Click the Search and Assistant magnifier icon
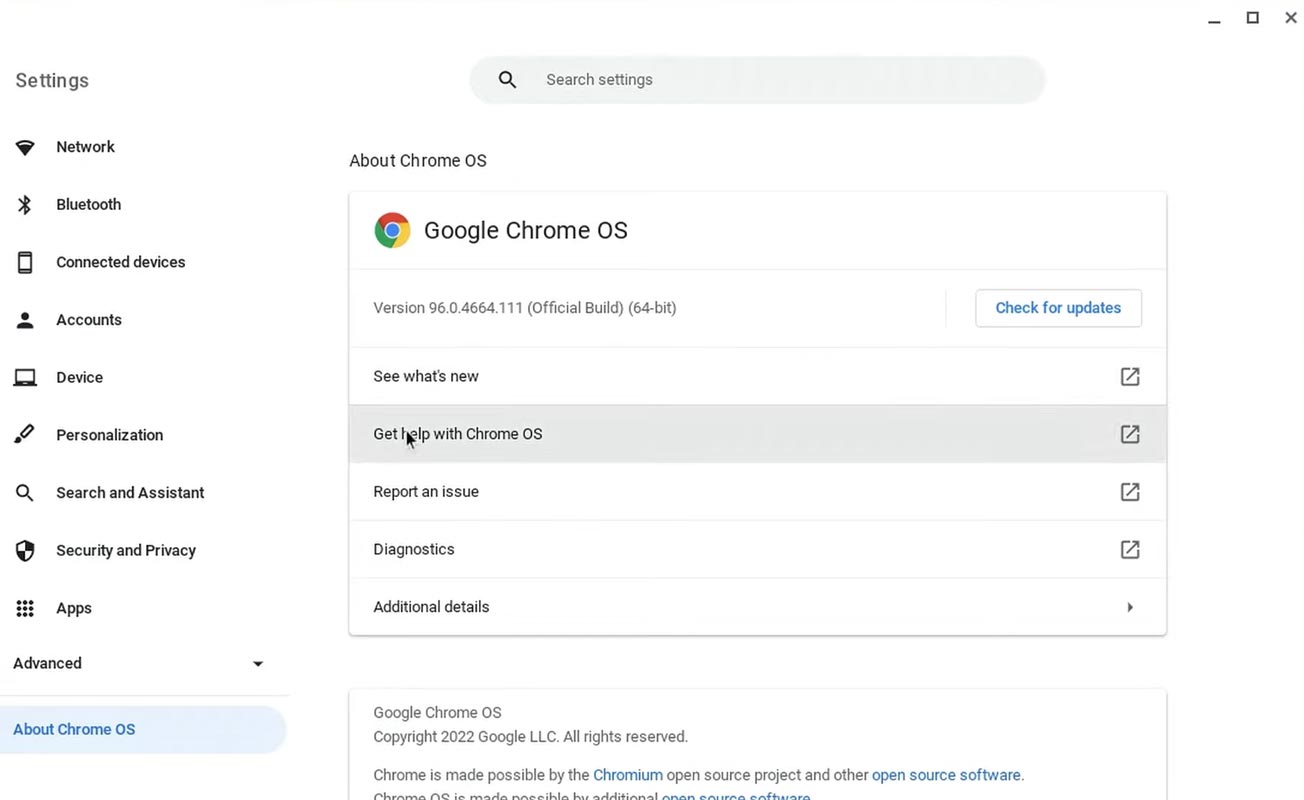This screenshot has height=800, width=1304. [25, 493]
